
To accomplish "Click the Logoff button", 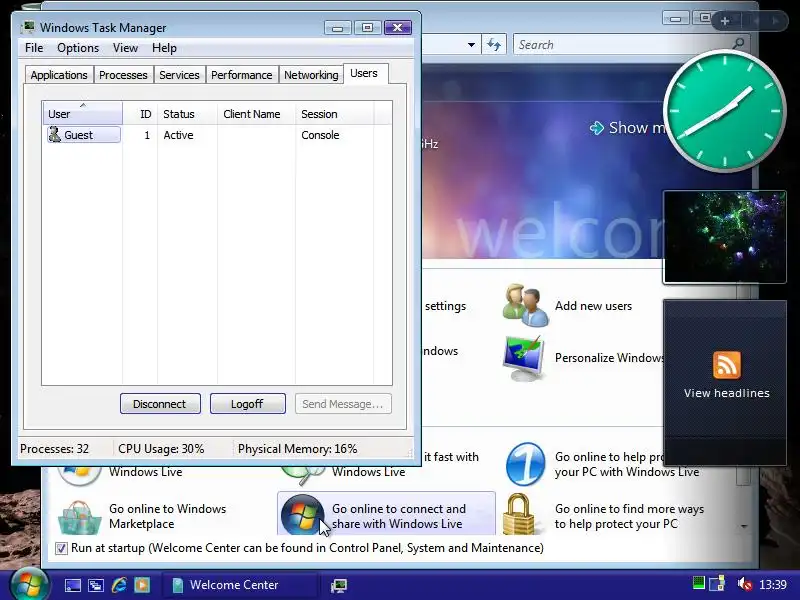I will [247, 404].
